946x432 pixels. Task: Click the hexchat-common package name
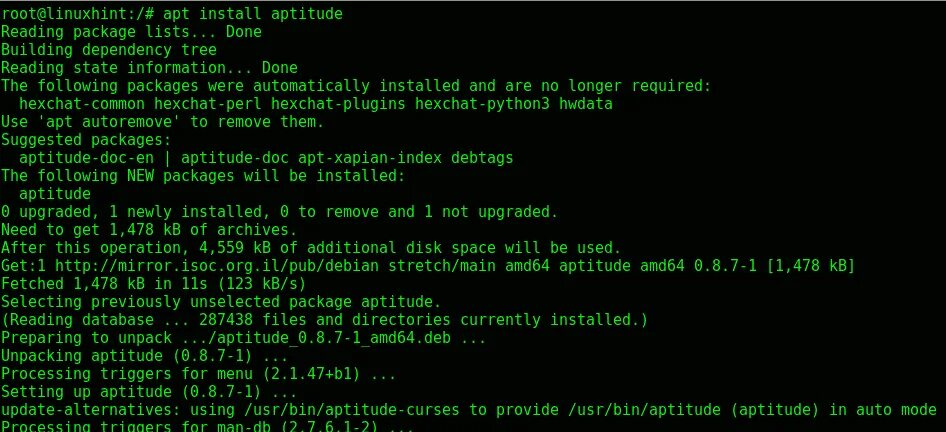pyautogui.click(x=82, y=104)
